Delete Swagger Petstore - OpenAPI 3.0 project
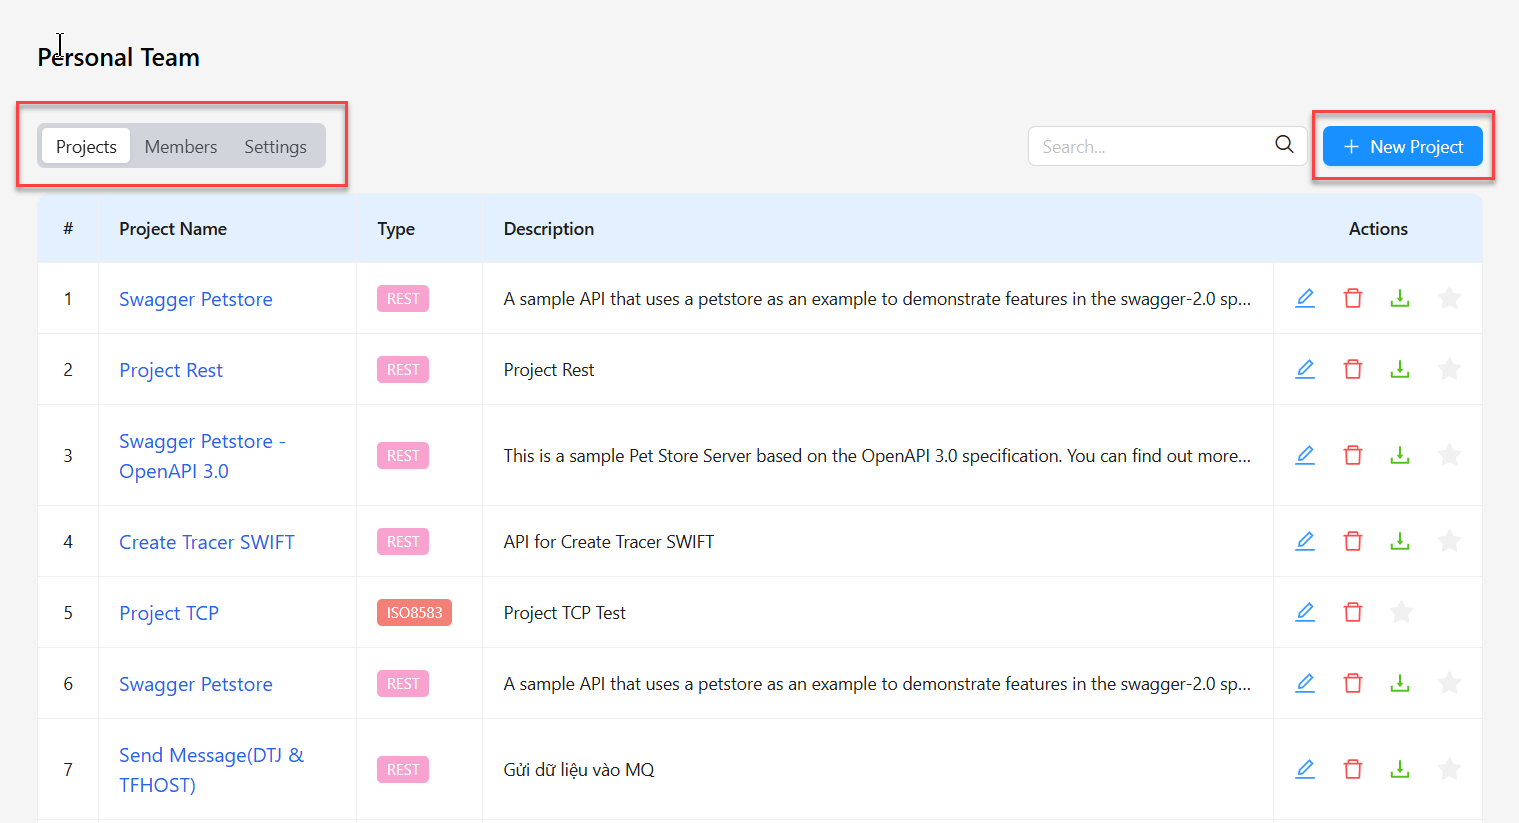The height and width of the screenshot is (823, 1519). pyautogui.click(x=1353, y=455)
